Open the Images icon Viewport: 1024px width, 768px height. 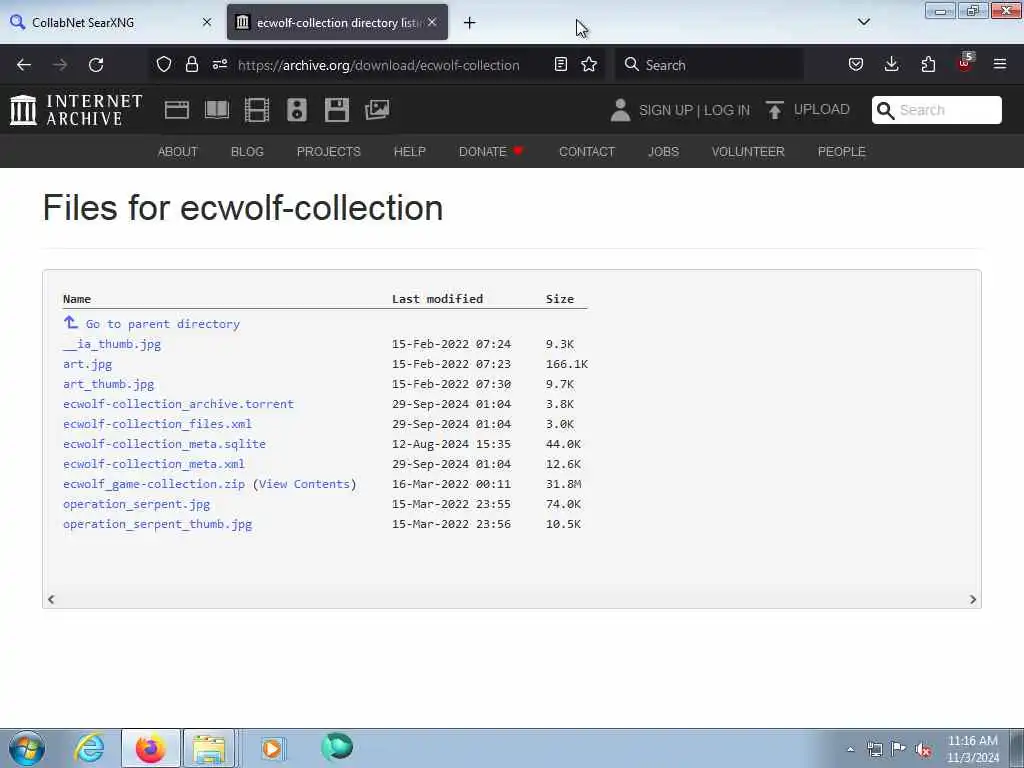click(377, 110)
